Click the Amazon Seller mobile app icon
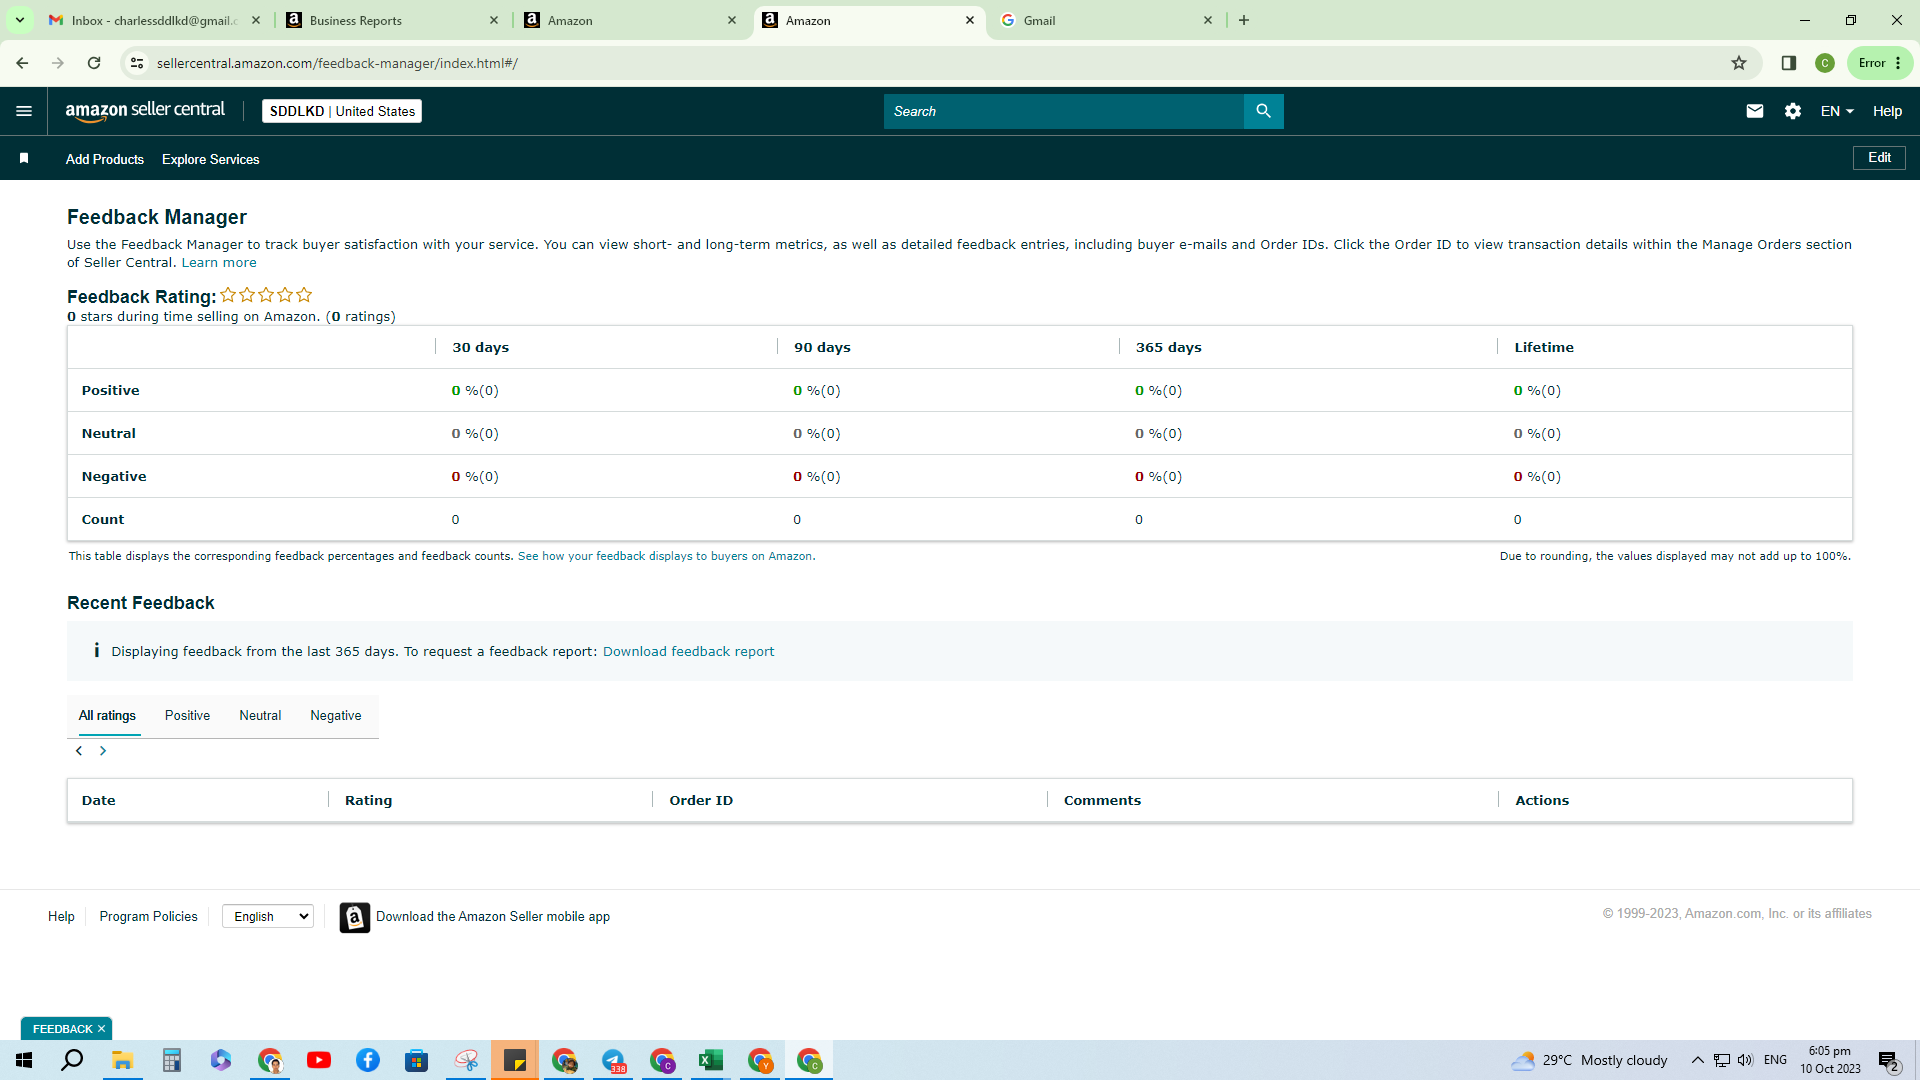Screen dimensions: 1920x1080 tap(354, 917)
